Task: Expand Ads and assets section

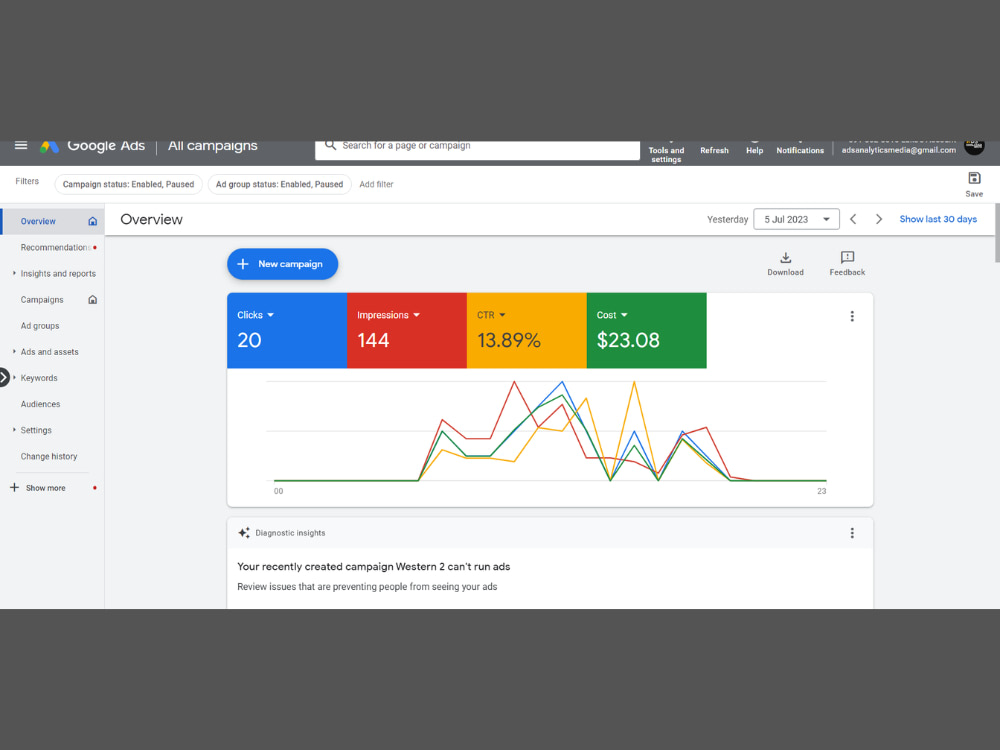Action: click(14, 351)
